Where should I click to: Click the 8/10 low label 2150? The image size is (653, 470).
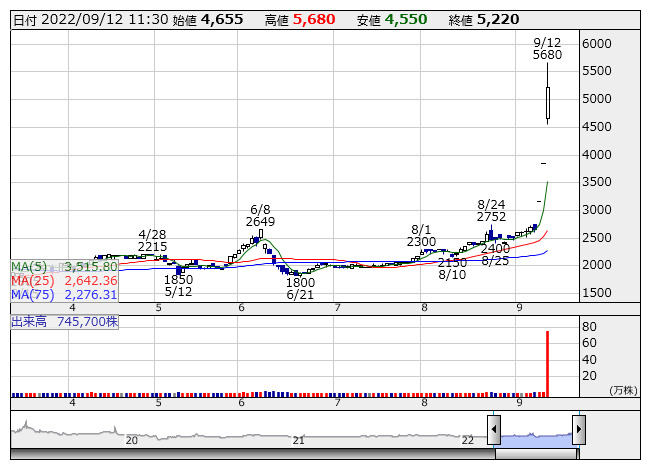coord(452,263)
